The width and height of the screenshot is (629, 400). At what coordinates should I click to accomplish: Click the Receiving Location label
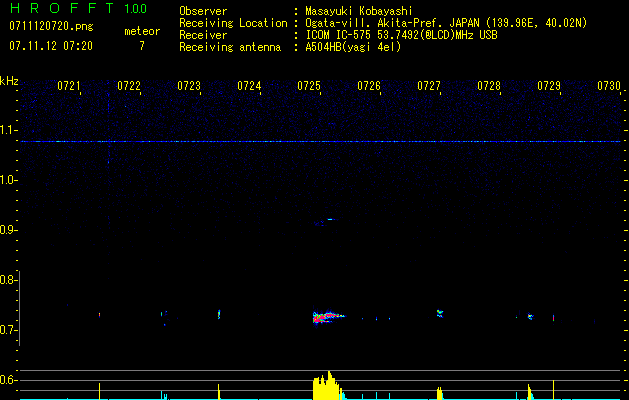233,23
